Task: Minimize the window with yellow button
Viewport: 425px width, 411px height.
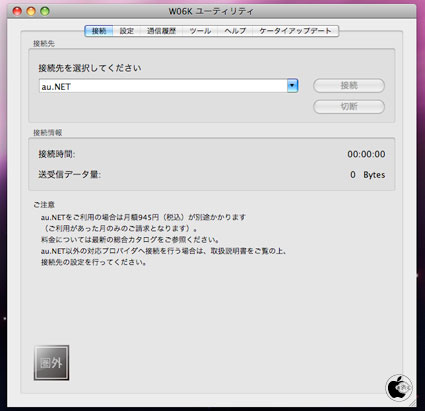Action: (x=31, y=11)
